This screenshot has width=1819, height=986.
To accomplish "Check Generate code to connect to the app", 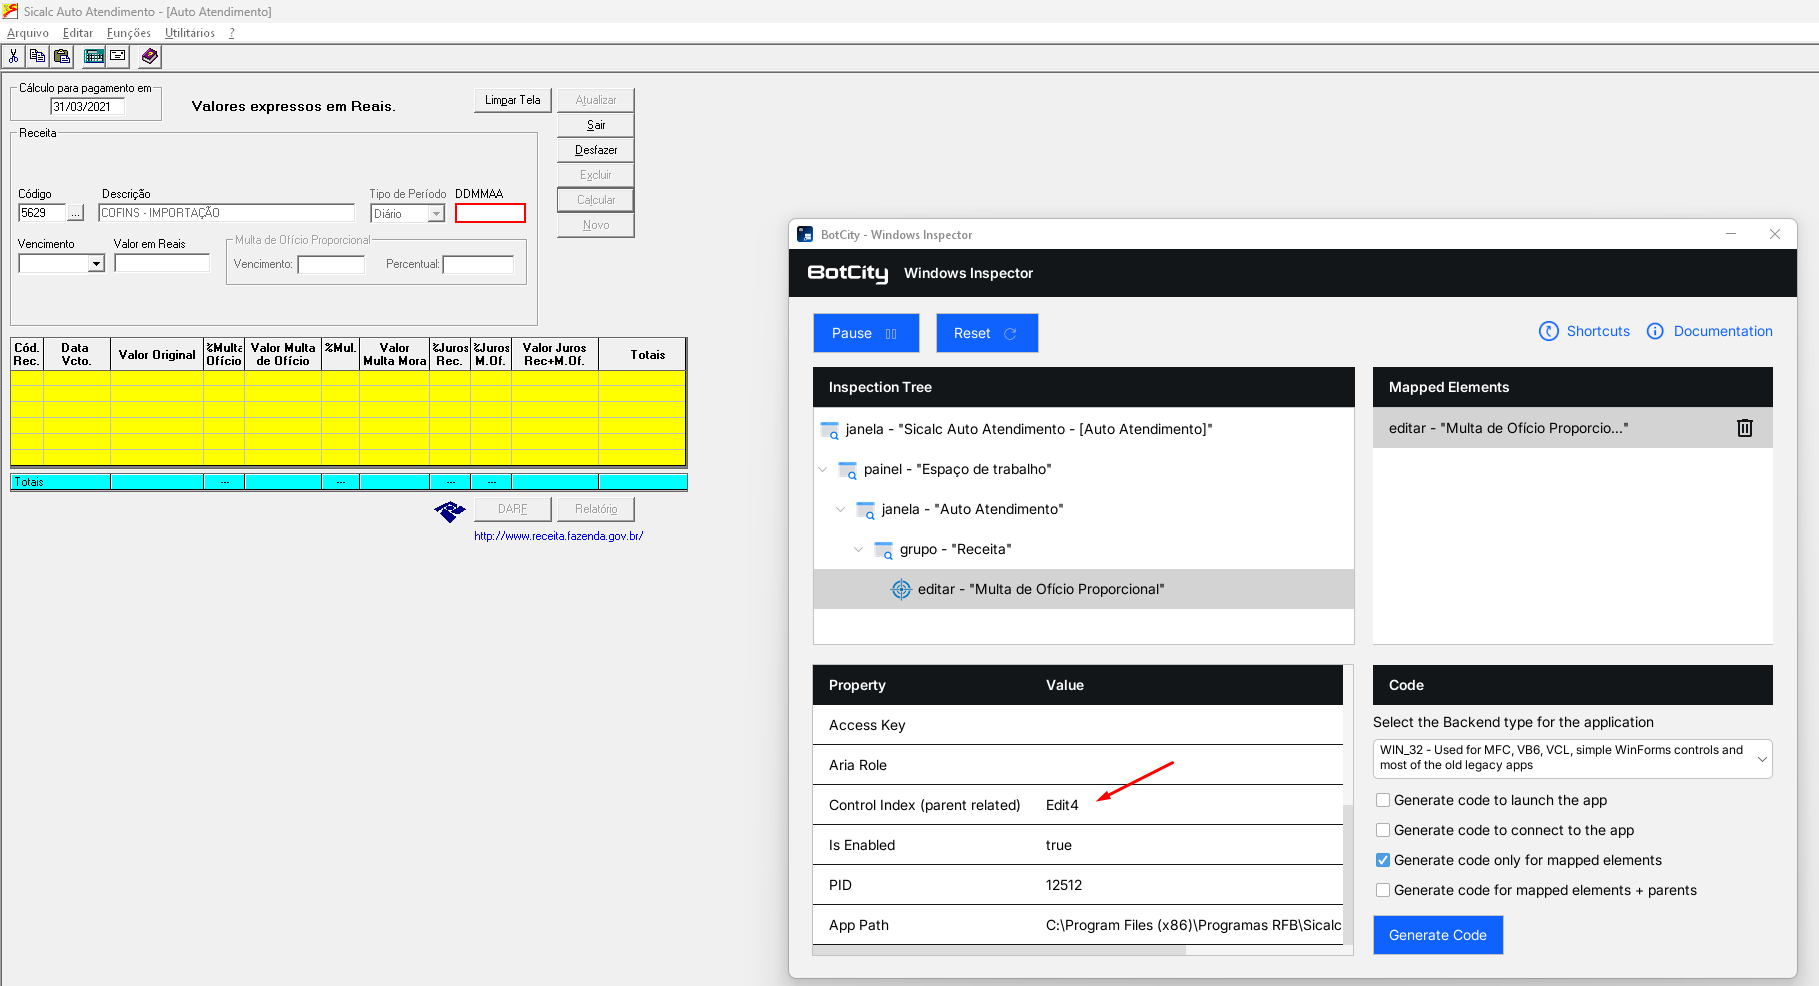I will (1383, 830).
